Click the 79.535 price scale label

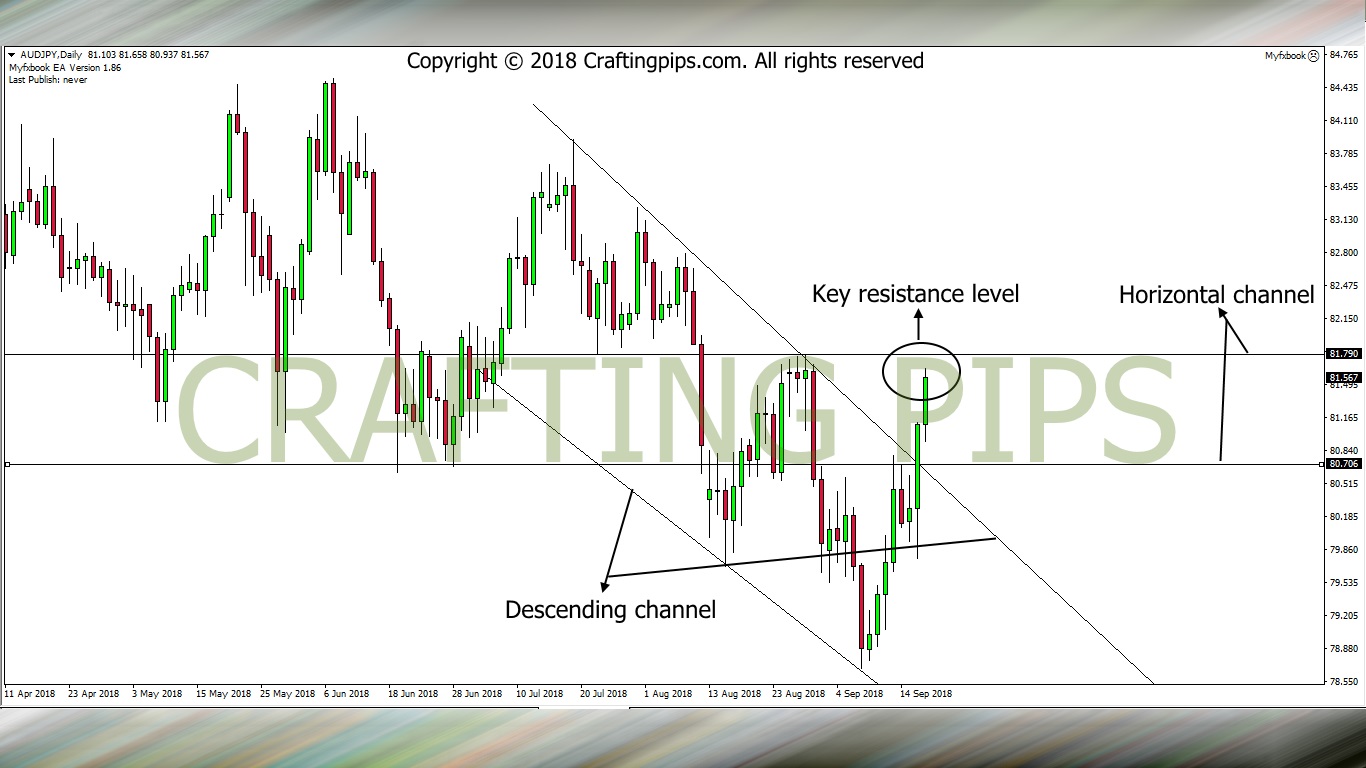1343,583
